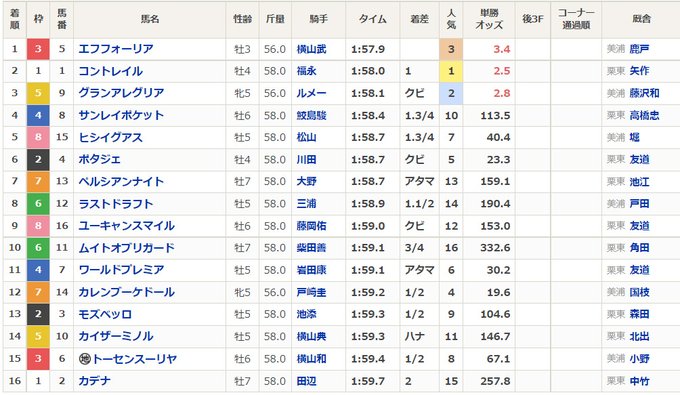
Task: Open ラストドラフト horse page
Action: pos(116,204)
